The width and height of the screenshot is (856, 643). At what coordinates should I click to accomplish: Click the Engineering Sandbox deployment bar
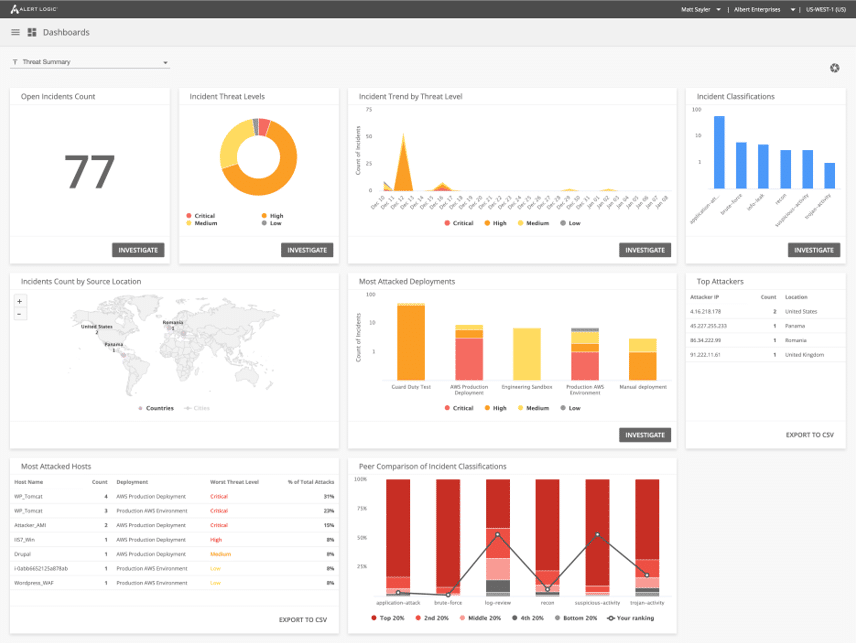coord(527,354)
